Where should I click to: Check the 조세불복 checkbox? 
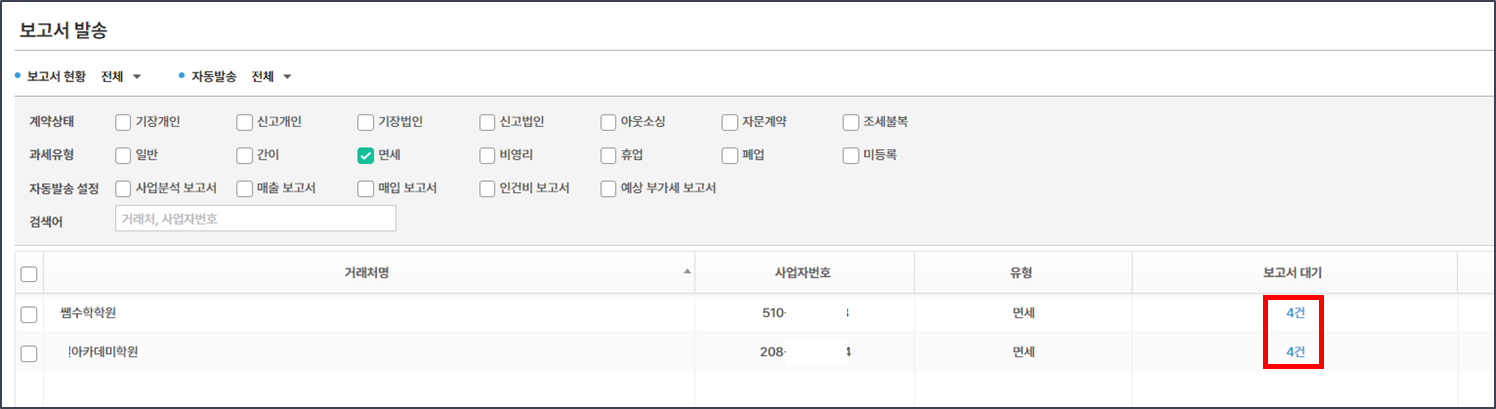851,123
